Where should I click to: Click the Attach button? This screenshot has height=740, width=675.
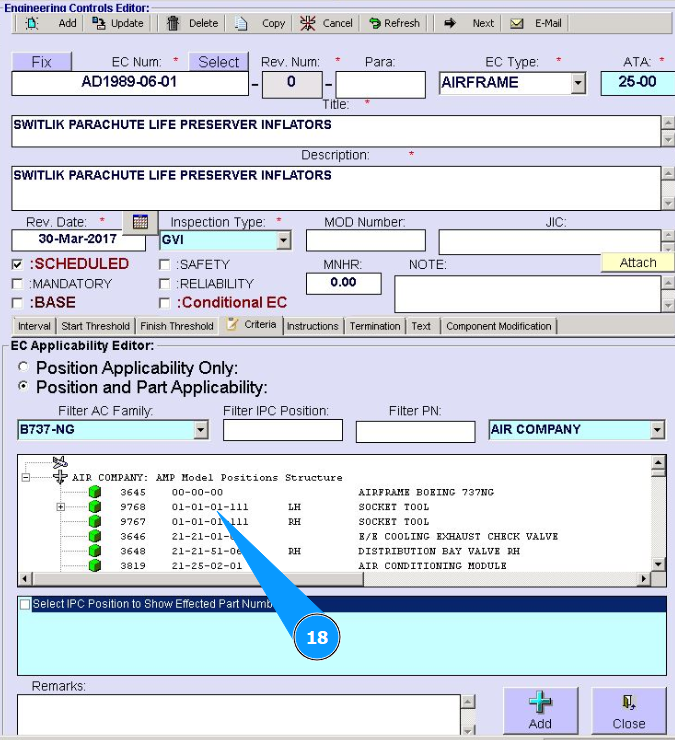coord(638,262)
